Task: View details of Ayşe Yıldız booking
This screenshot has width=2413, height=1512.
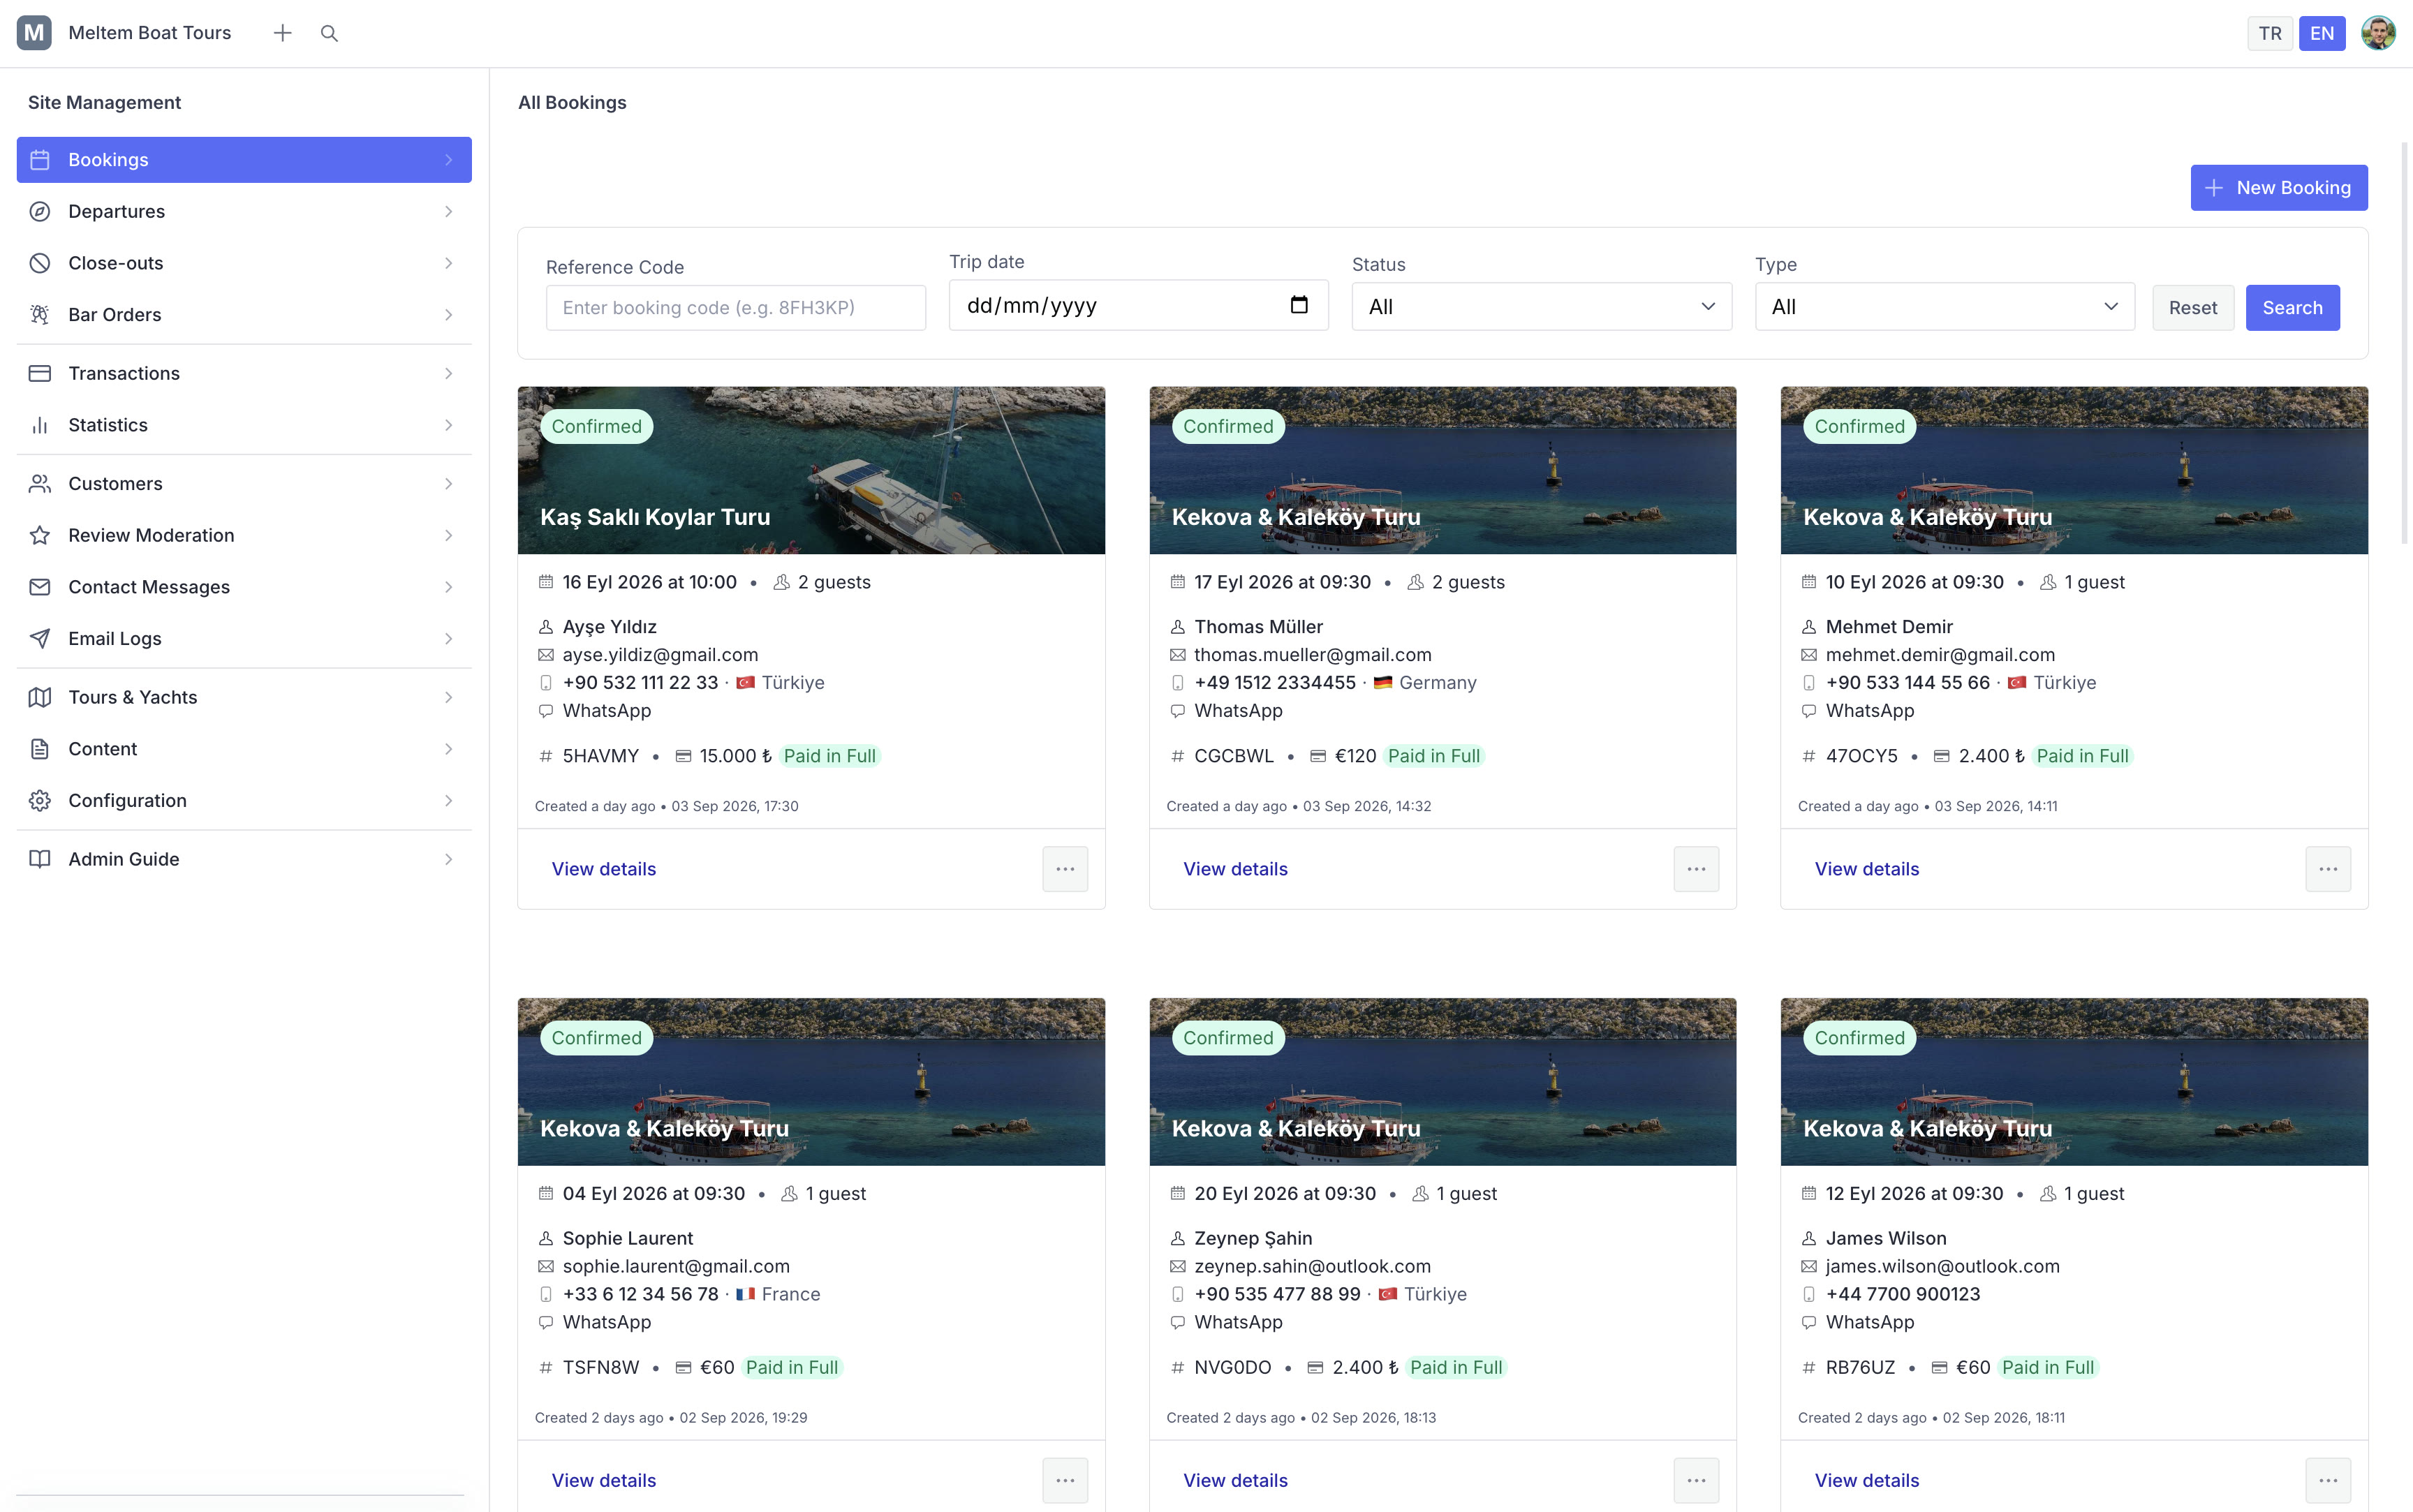Action: (604, 869)
